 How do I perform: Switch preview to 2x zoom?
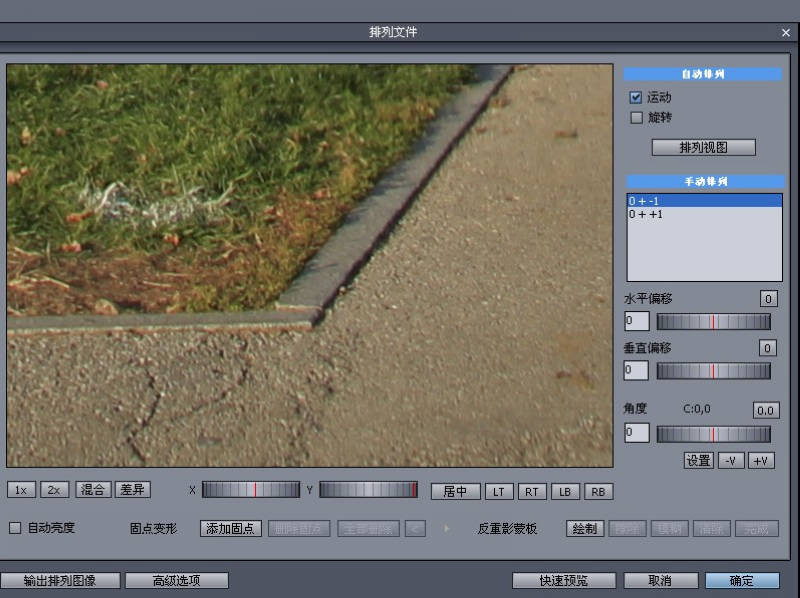click(55, 490)
